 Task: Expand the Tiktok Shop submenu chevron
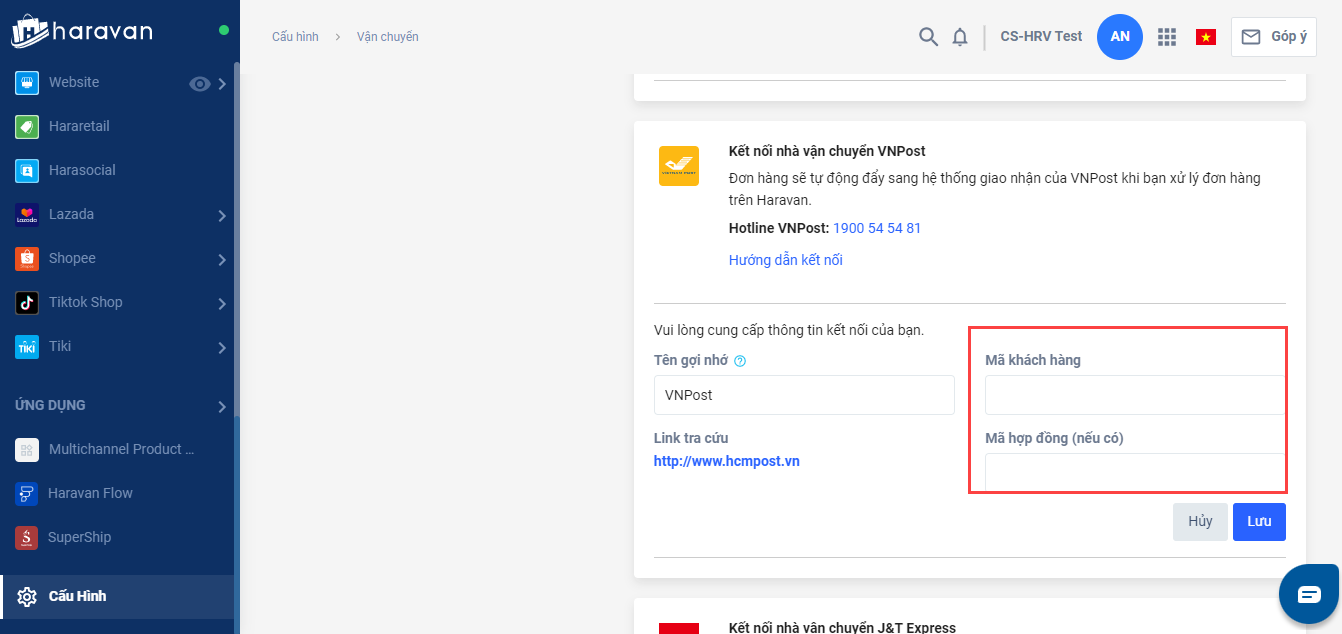tap(222, 304)
